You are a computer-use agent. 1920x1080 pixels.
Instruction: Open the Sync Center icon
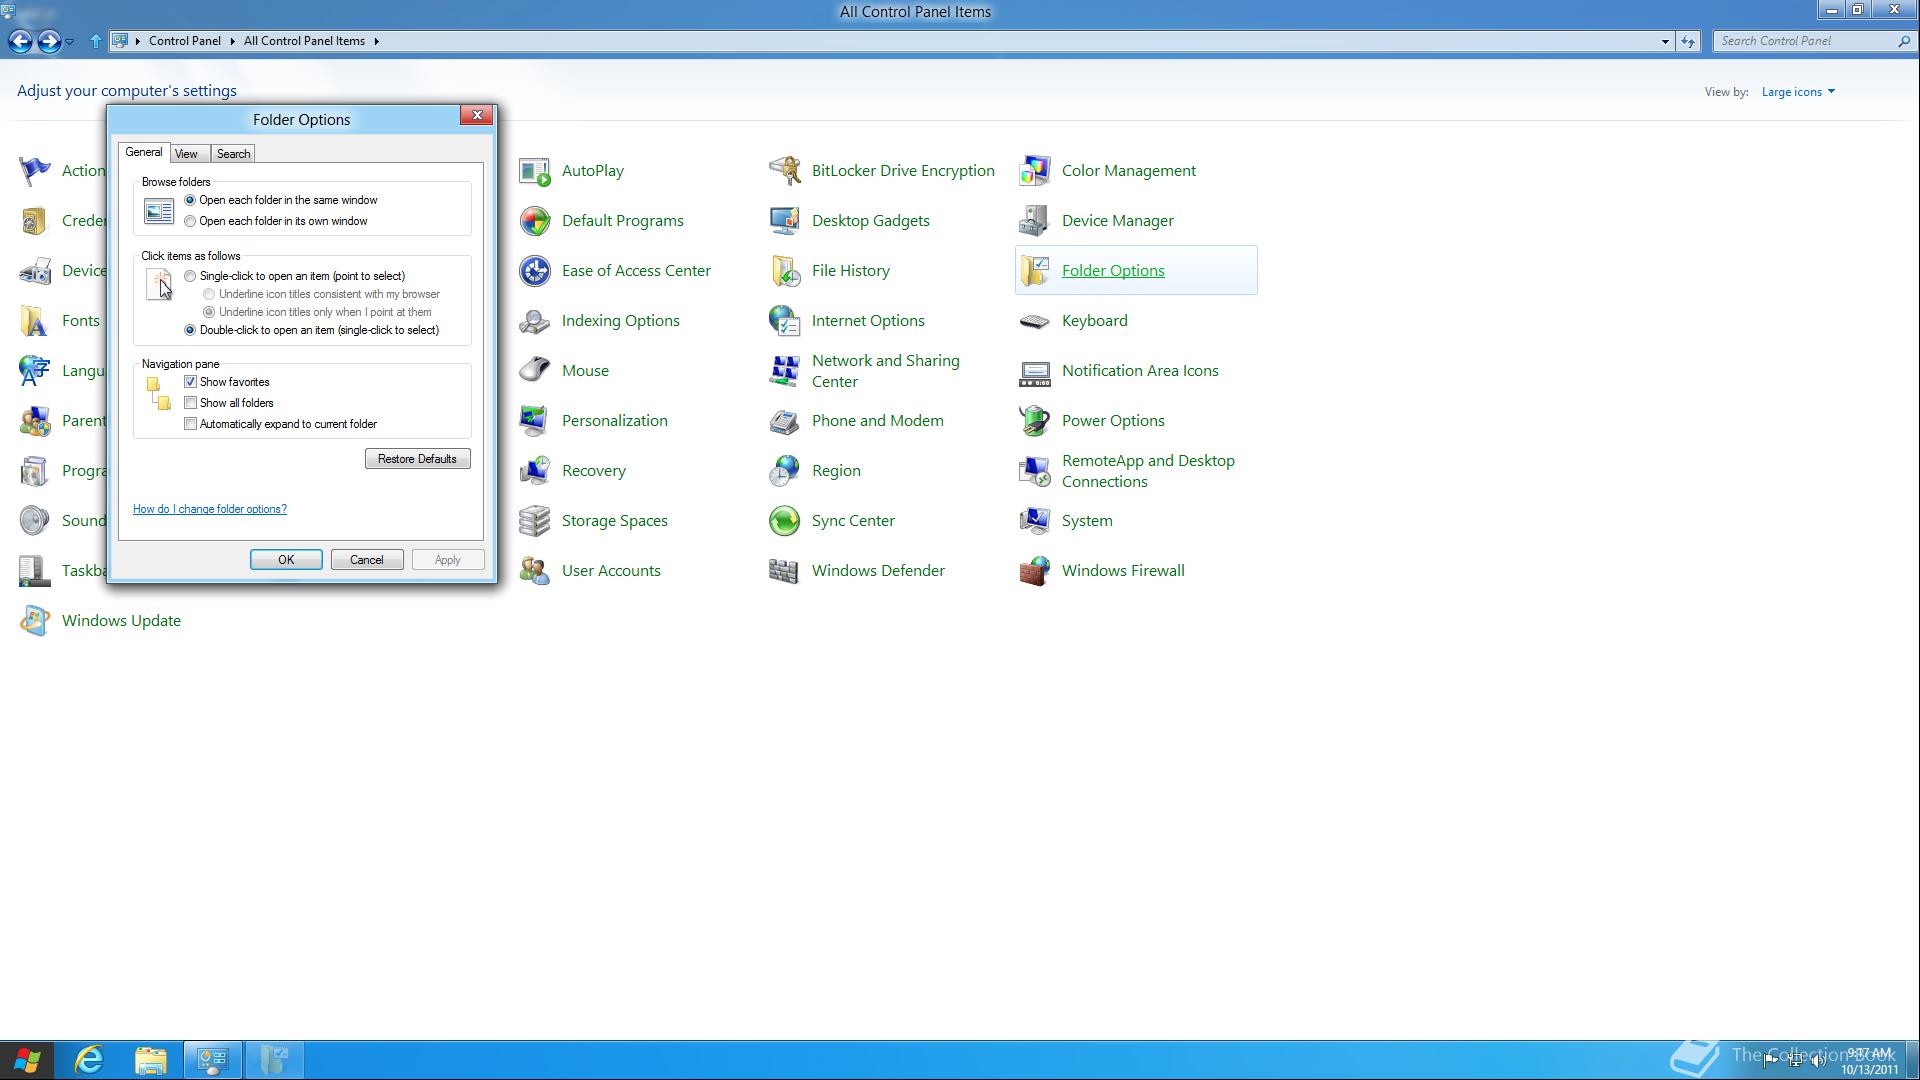tap(785, 521)
